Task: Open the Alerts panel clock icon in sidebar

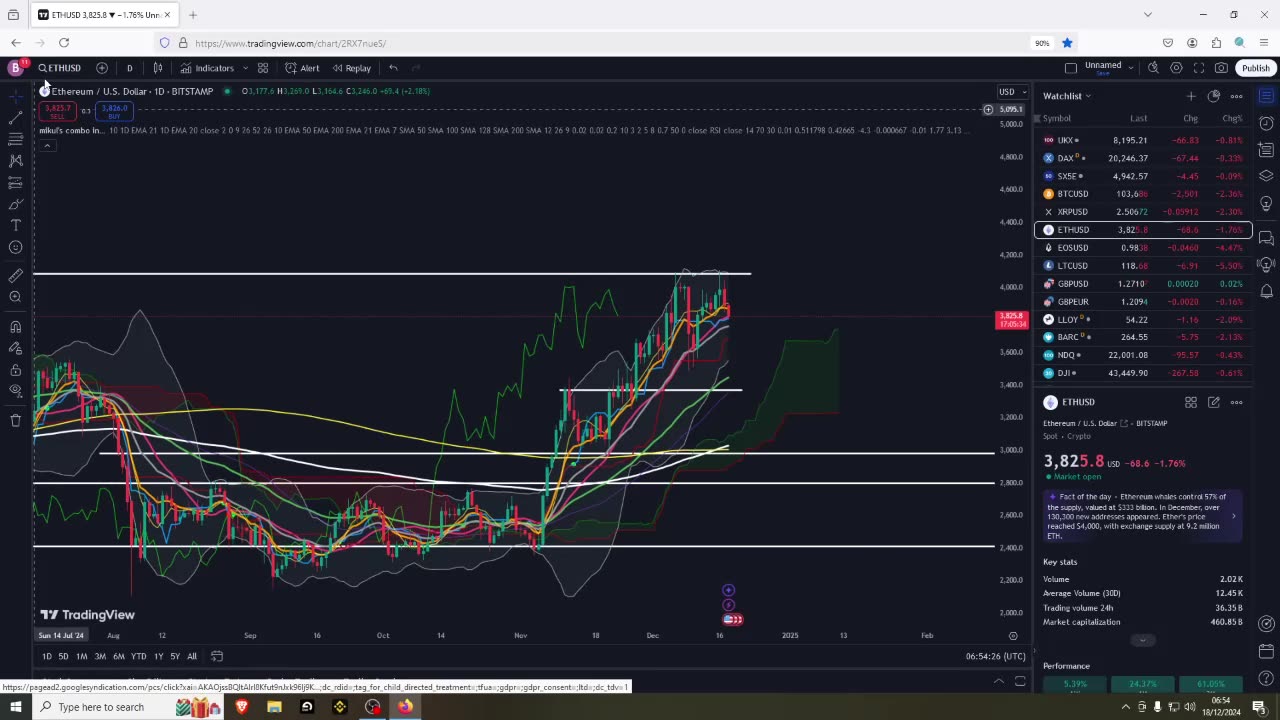Action: [x=1266, y=124]
